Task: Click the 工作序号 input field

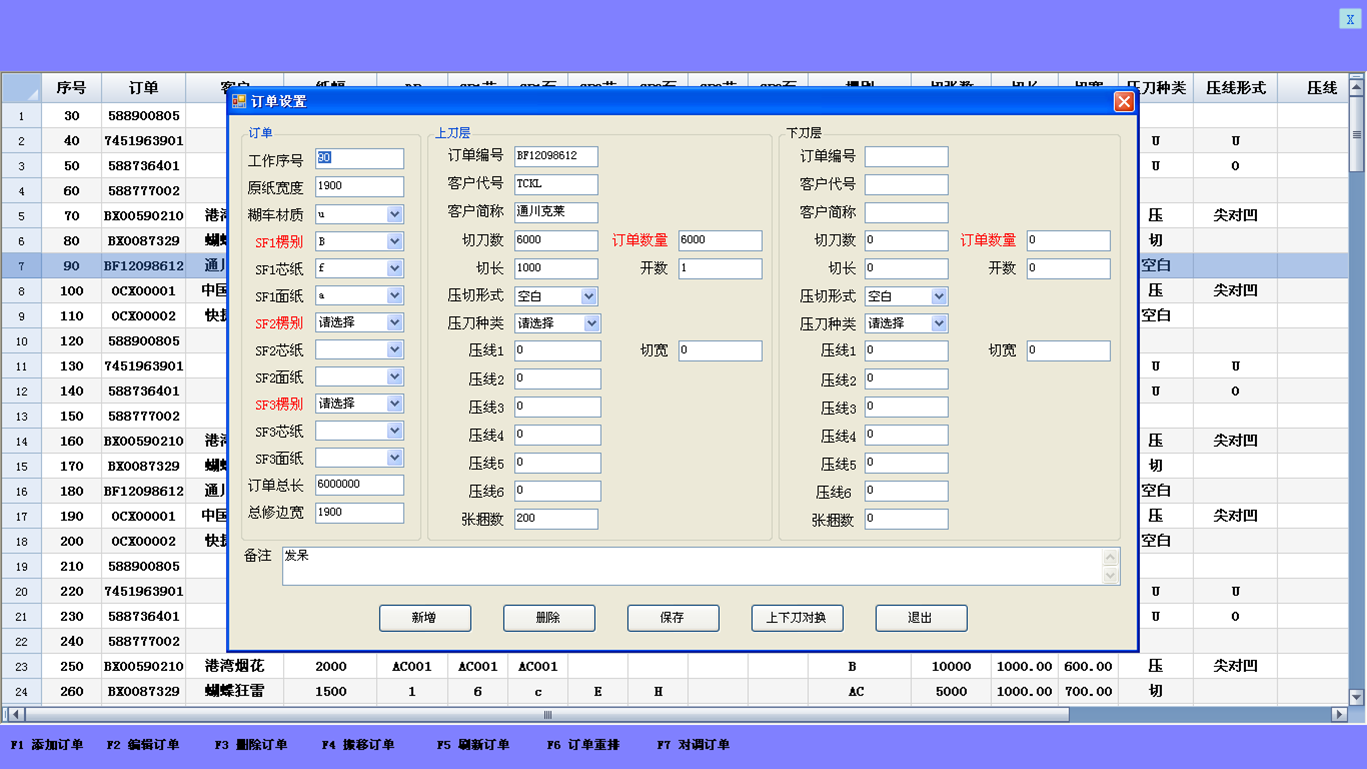Action: click(359, 159)
